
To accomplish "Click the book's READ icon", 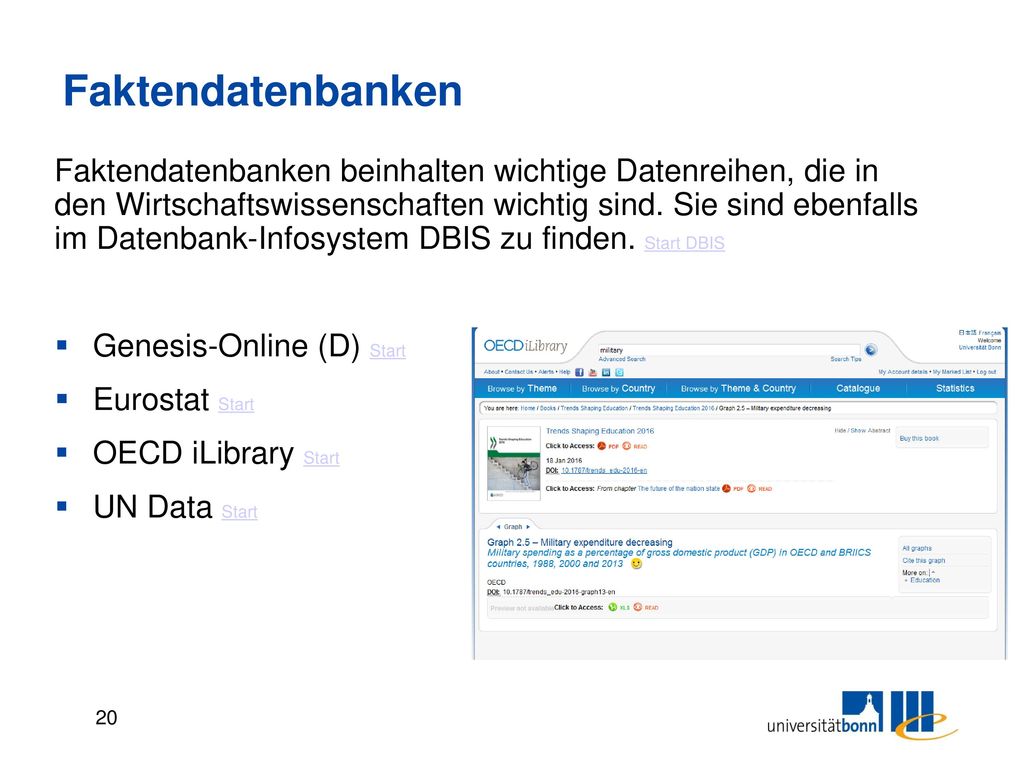I will click(x=626, y=446).
